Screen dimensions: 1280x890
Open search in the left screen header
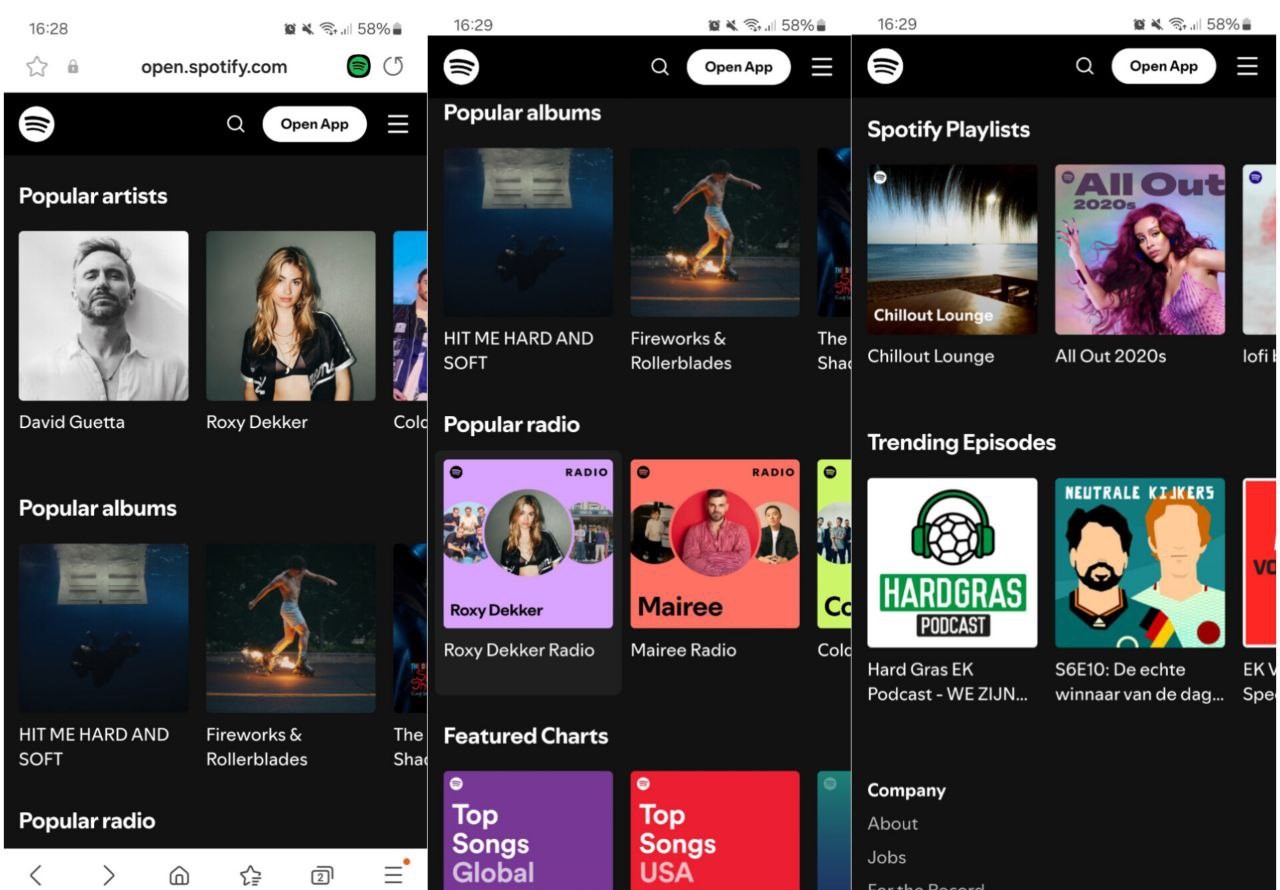pos(235,124)
